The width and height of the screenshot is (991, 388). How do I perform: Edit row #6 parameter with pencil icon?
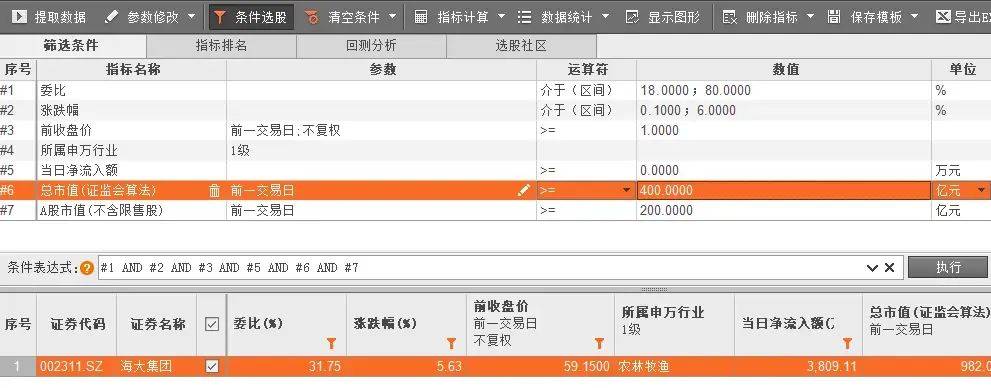[523, 190]
